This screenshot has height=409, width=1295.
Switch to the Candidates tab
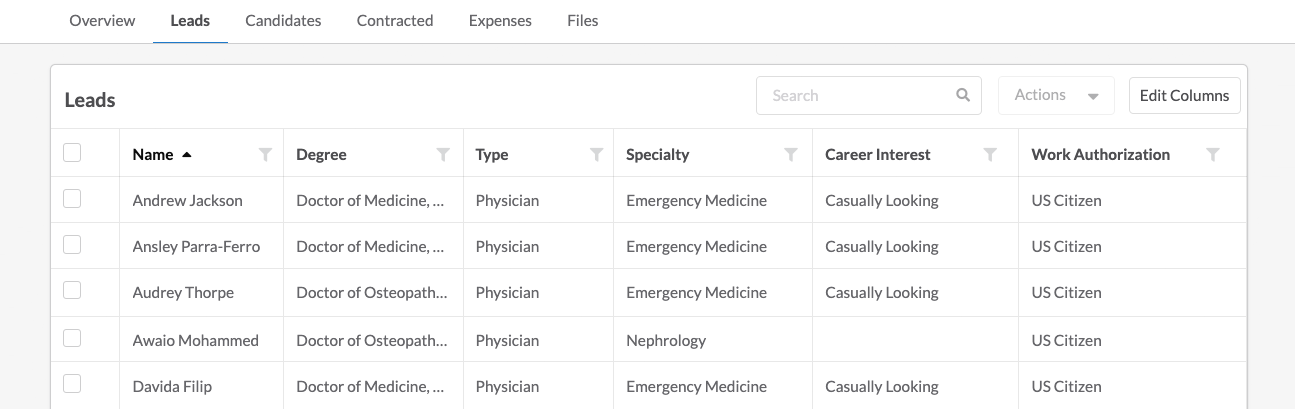tap(283, 20)
